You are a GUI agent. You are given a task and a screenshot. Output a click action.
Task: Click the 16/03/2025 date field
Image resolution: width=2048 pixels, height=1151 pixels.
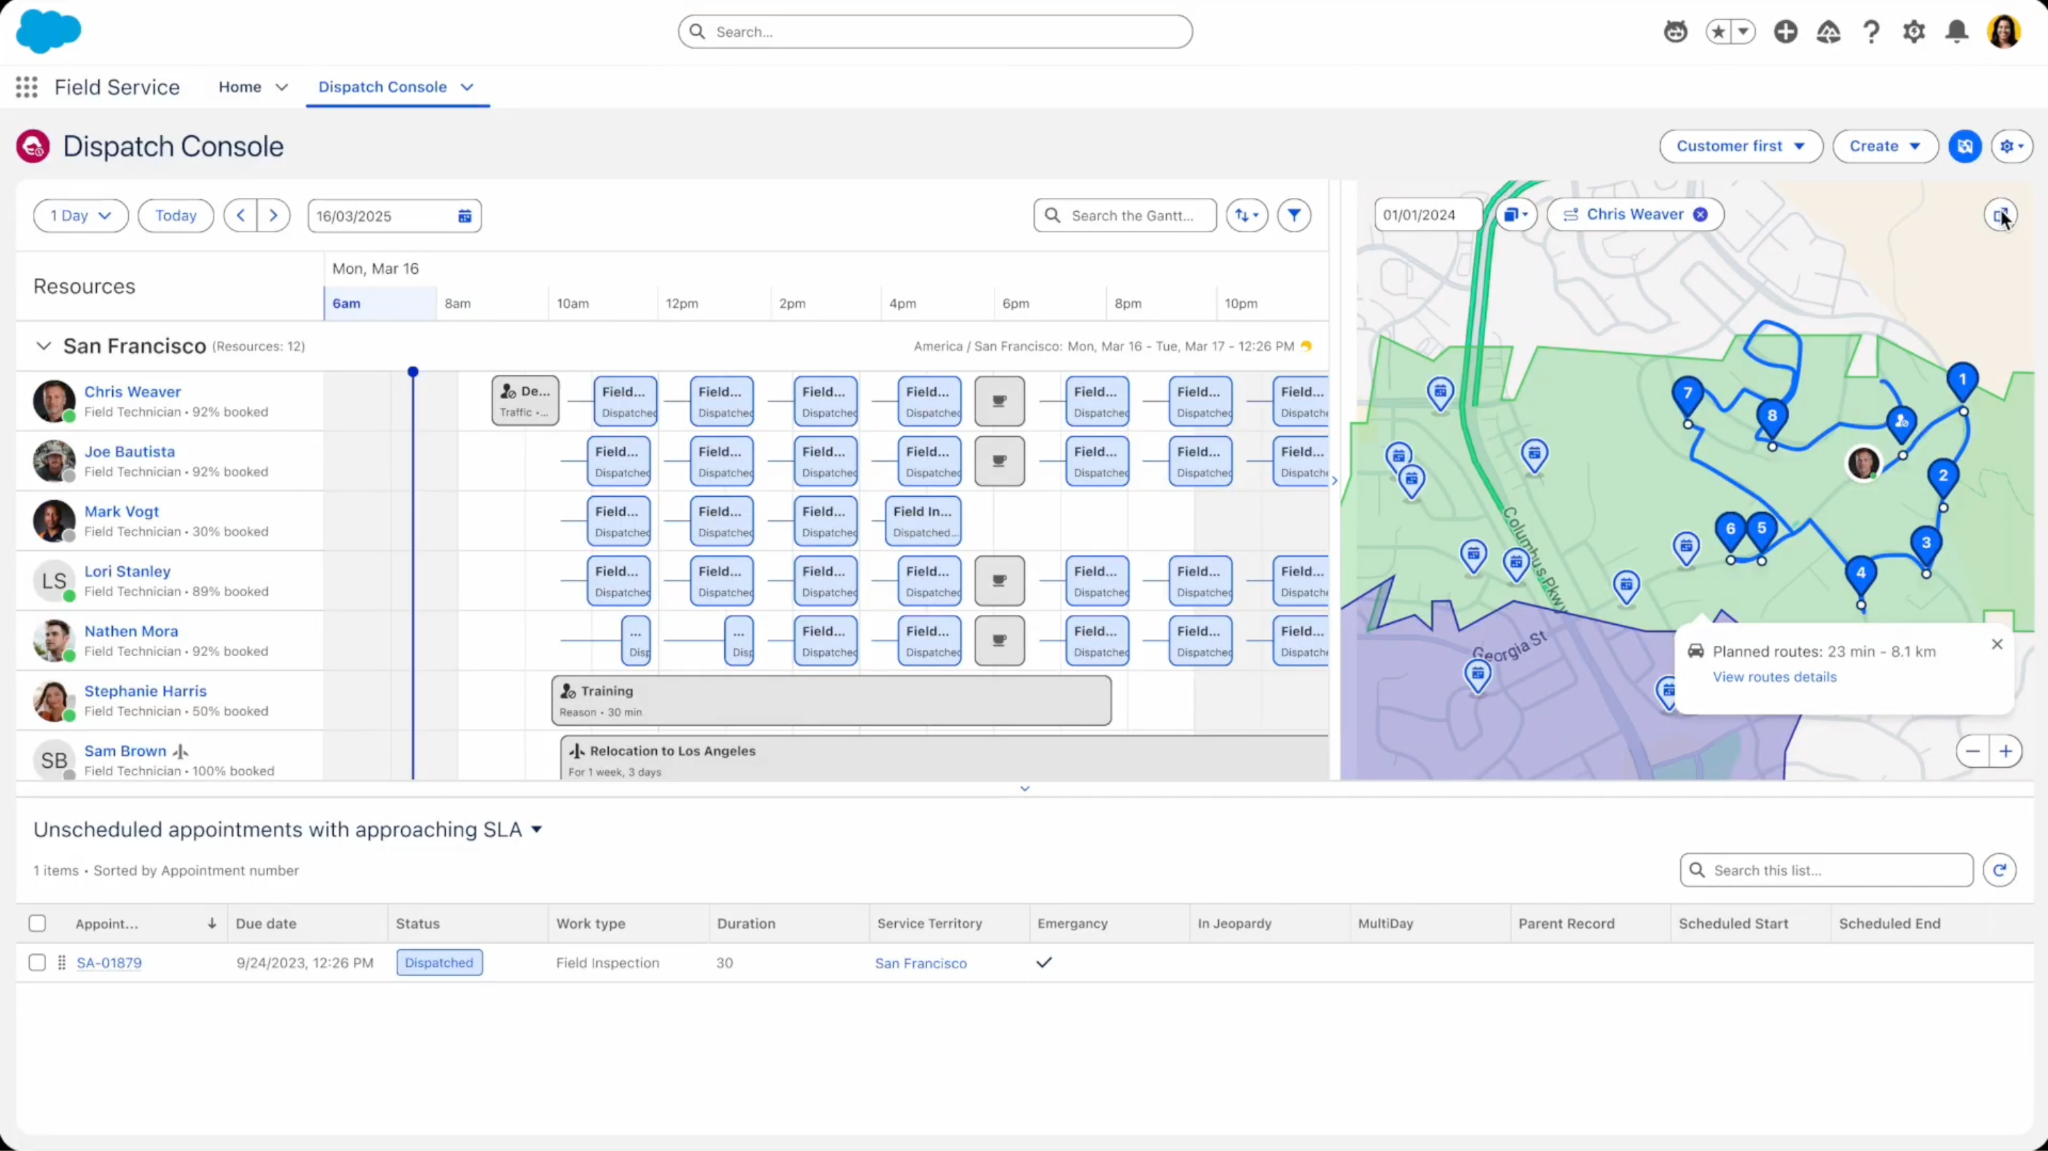[394, 216]
